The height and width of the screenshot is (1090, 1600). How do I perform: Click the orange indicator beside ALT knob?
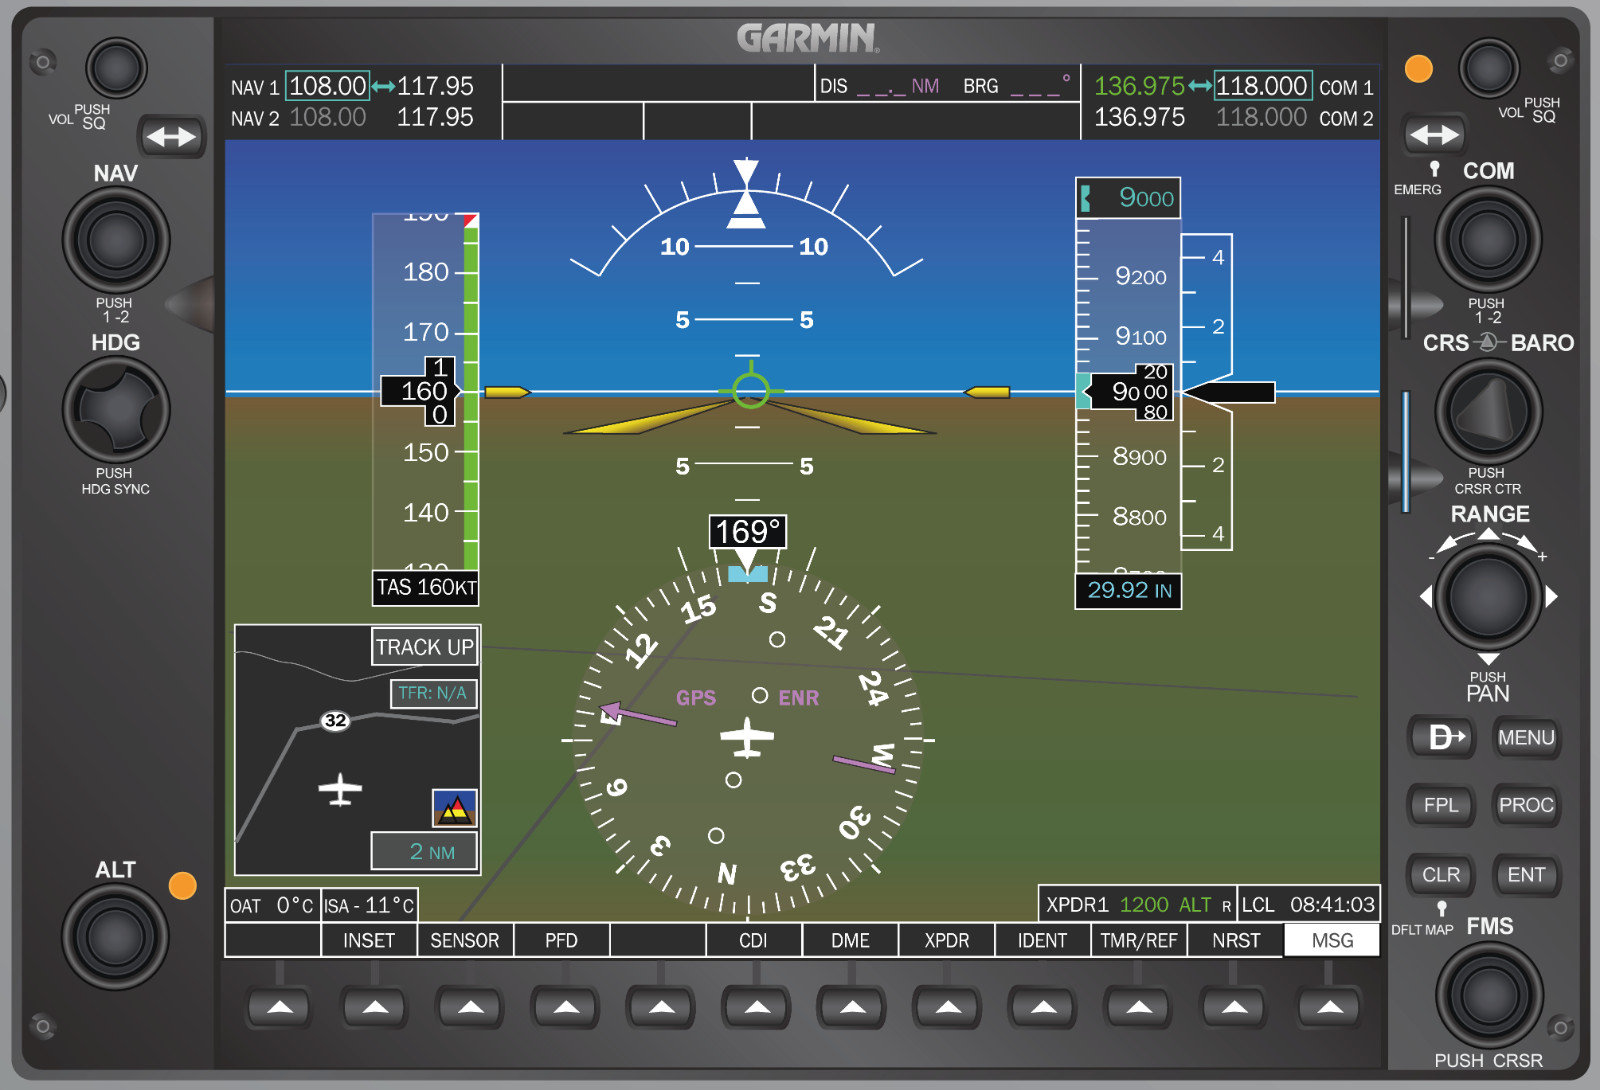[x=183, y=886]
